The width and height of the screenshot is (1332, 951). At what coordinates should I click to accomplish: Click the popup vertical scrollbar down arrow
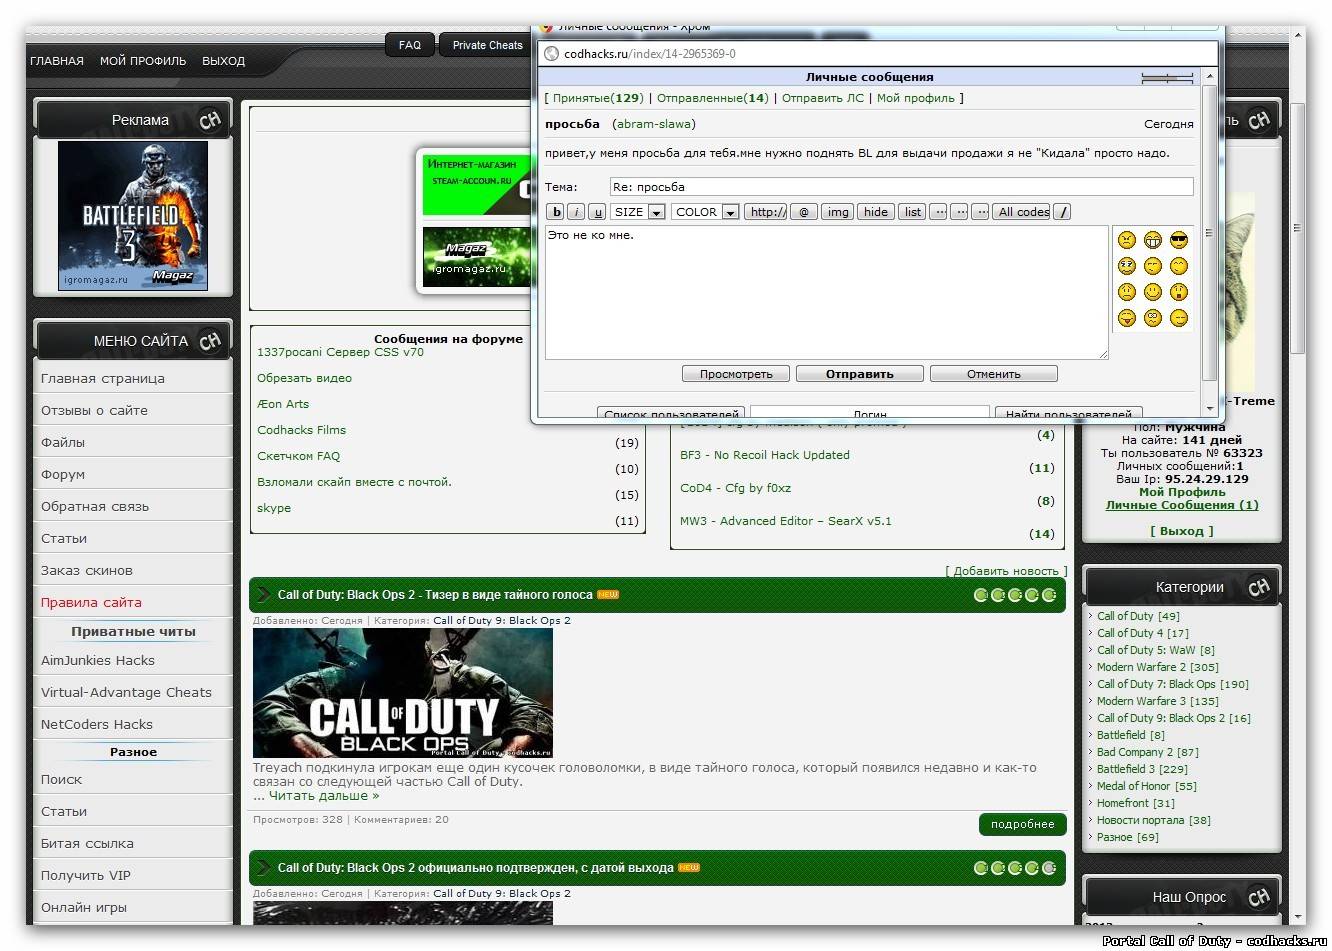tap(1210, 408)
